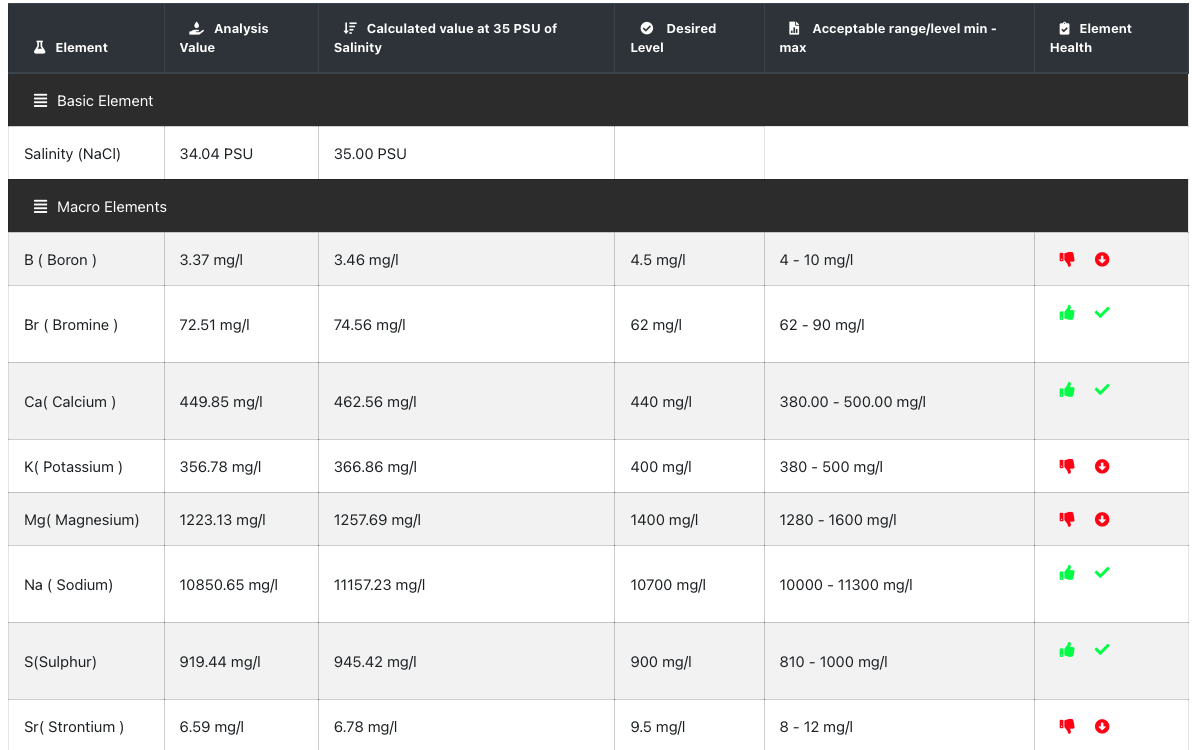This screenshot has width=1192, height=750.
Task: Click the red down-arrow circle in Magnesium row
Action: (x=1102, y=520)
